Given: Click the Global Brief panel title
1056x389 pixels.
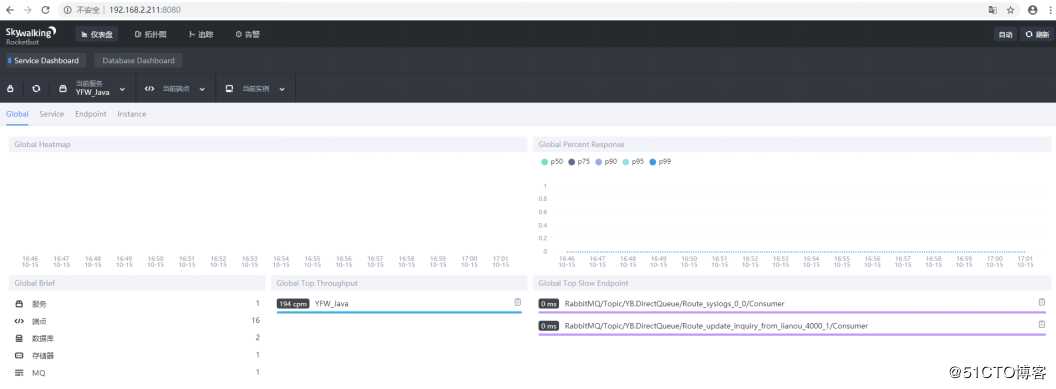Looking at the screenshot, I should point(34,283).
